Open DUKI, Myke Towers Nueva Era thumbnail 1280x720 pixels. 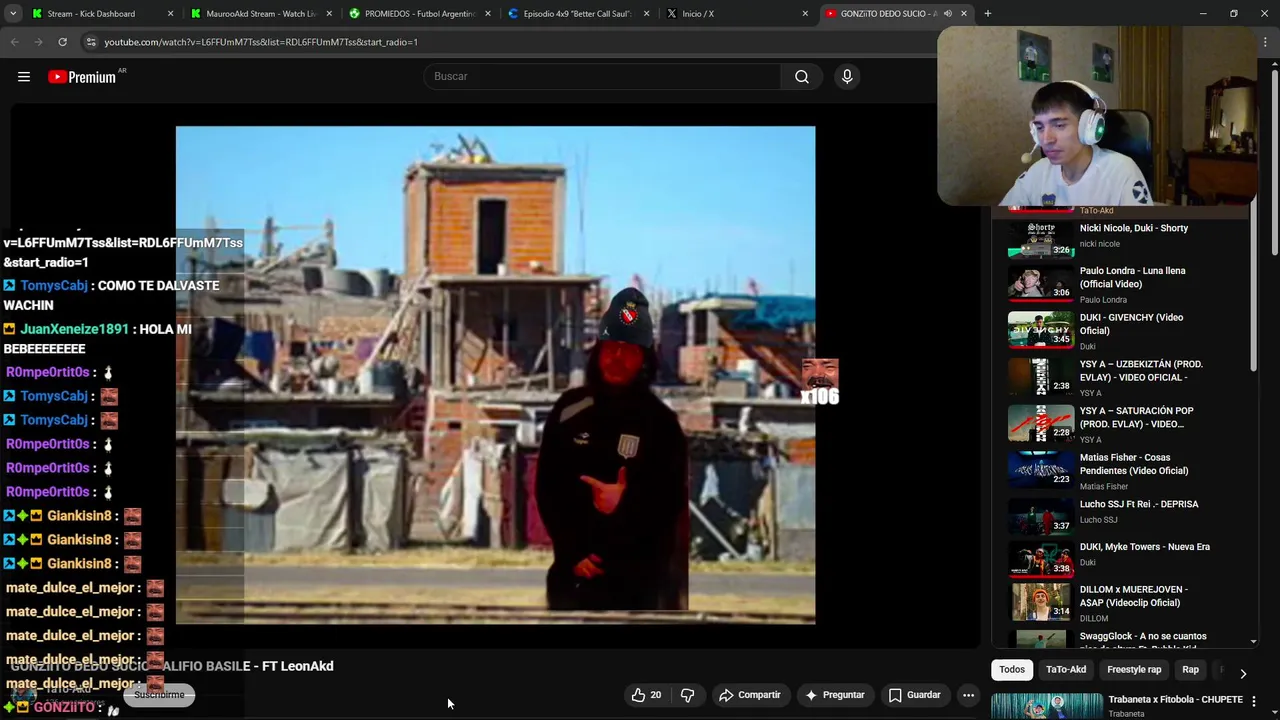1040,559
